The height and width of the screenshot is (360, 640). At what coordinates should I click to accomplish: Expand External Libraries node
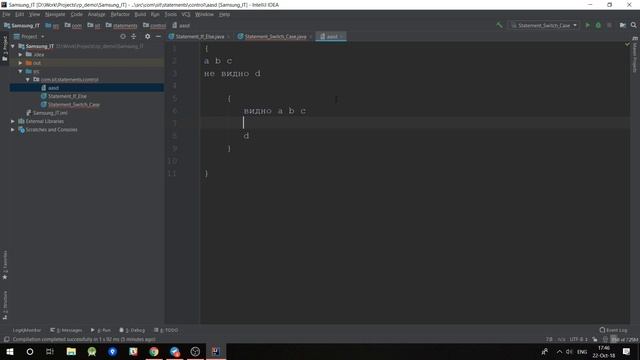[x=13, y=121]
